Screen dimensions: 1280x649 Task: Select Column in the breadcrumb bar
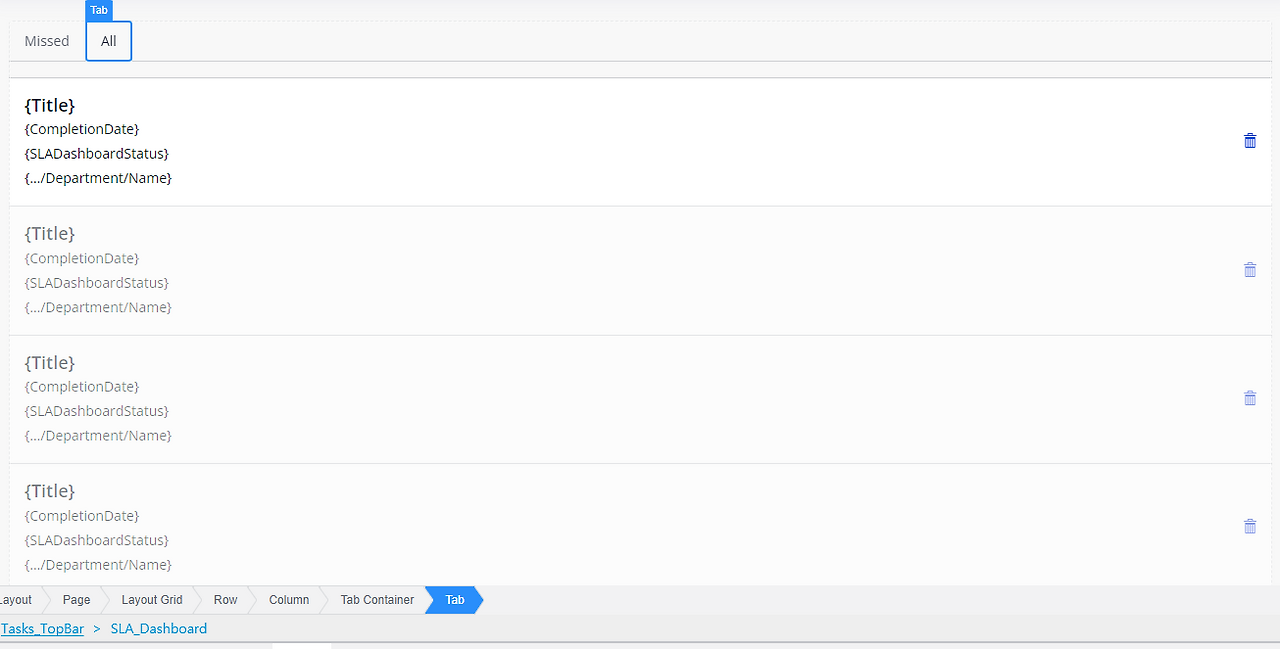click(x=288, y=600)
